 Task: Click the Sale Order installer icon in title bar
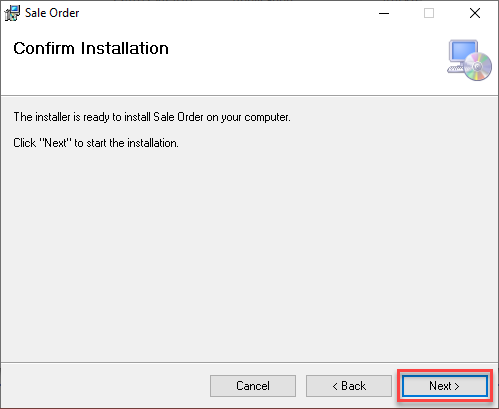click(x=12, y=13)
